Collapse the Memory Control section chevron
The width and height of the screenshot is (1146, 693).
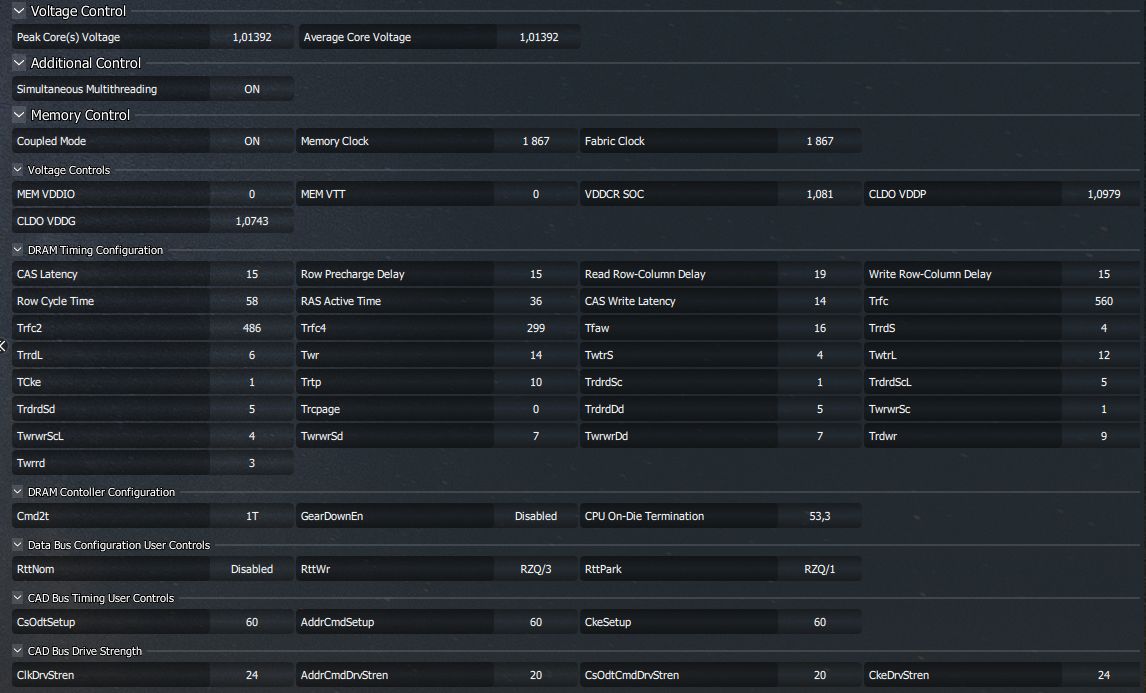(x=19, y=115)
